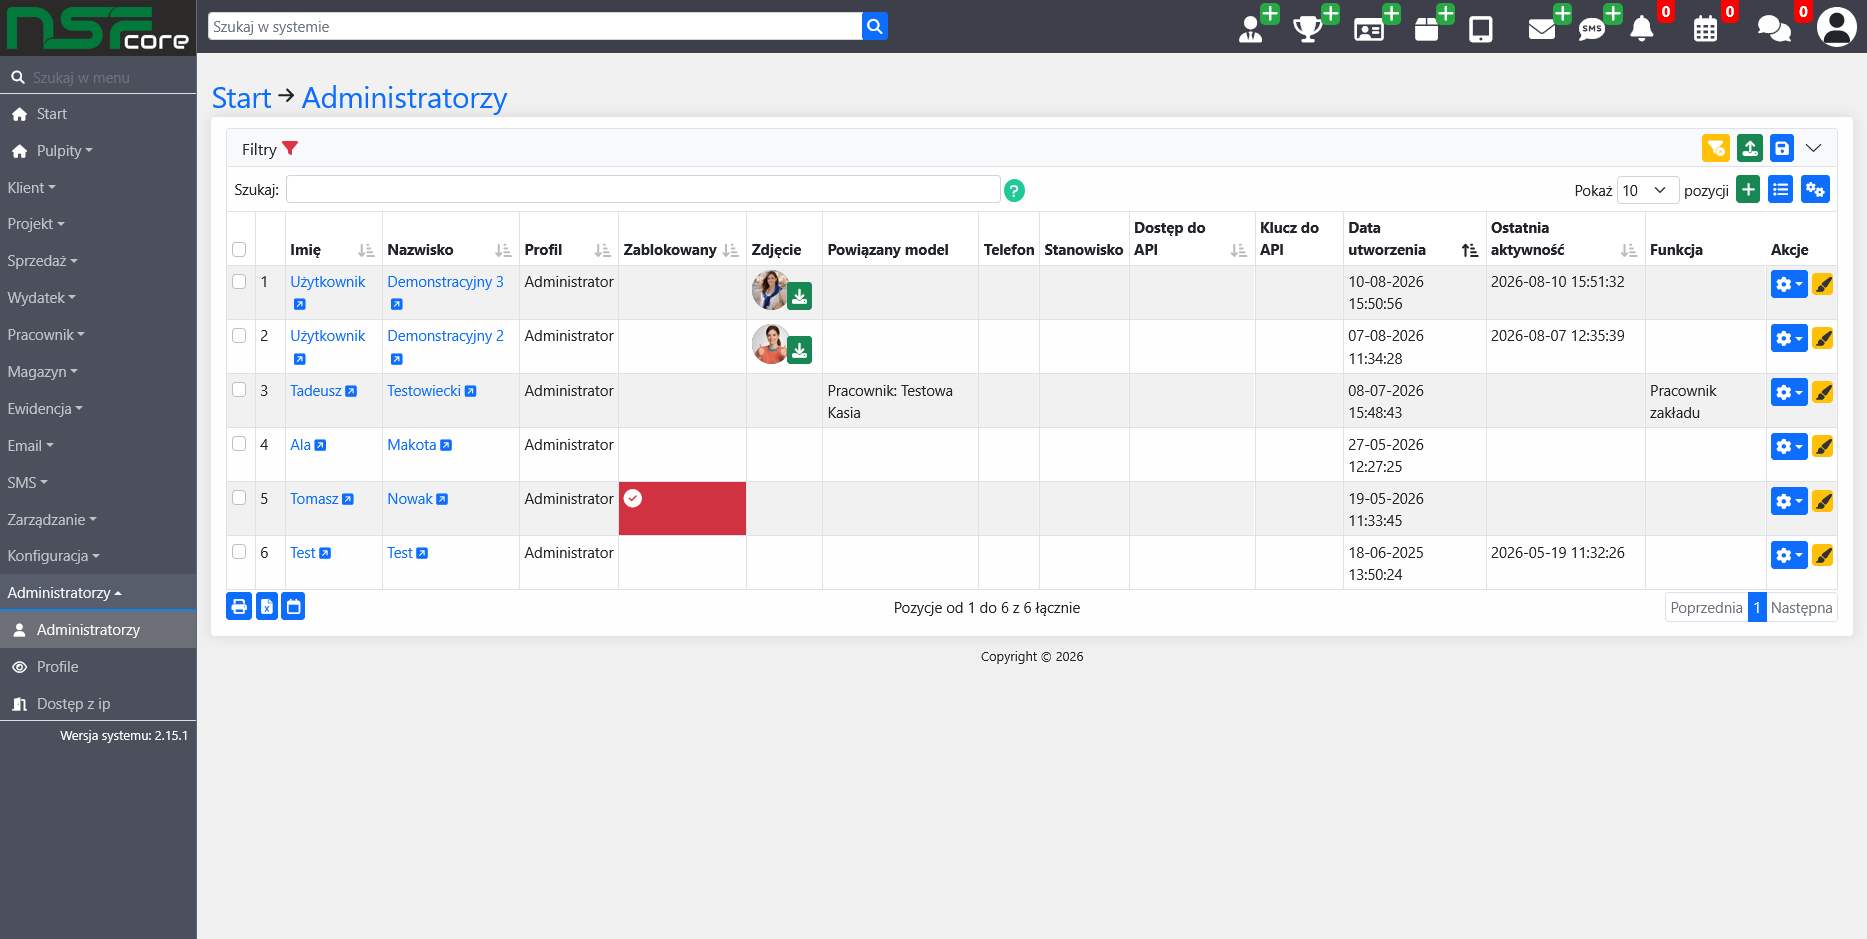Click the Start breadcrumb link
Image resolution: width=1867 pixels, height=939 pixels.
(241, 98)
